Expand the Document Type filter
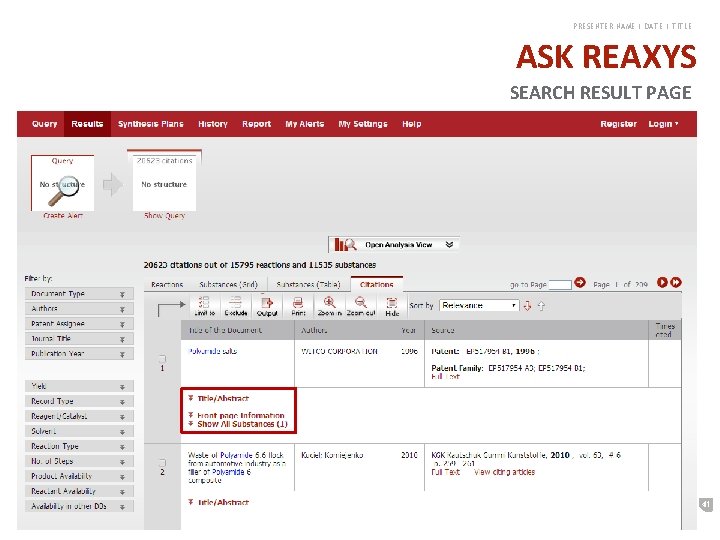The image size is (720, 540). point(79,294)
